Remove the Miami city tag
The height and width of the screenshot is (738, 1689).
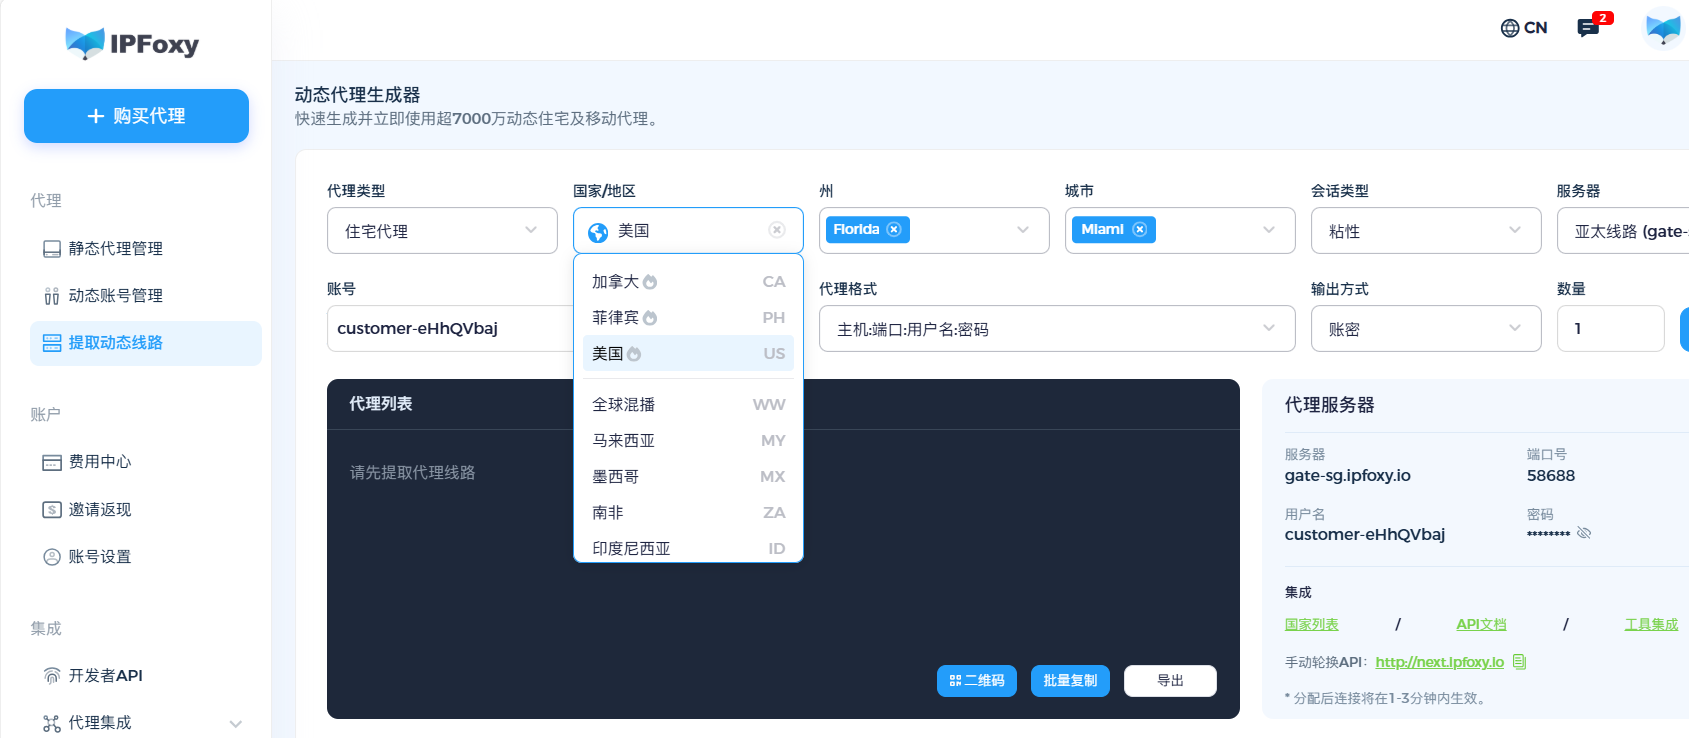coord(1139,229)
